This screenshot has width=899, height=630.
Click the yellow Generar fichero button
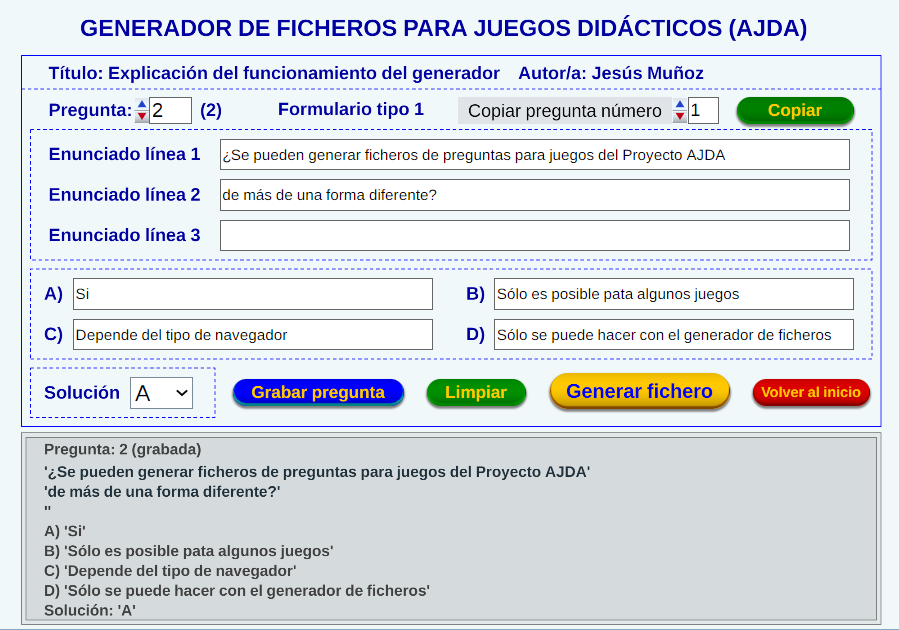click(x=639, y=391)
